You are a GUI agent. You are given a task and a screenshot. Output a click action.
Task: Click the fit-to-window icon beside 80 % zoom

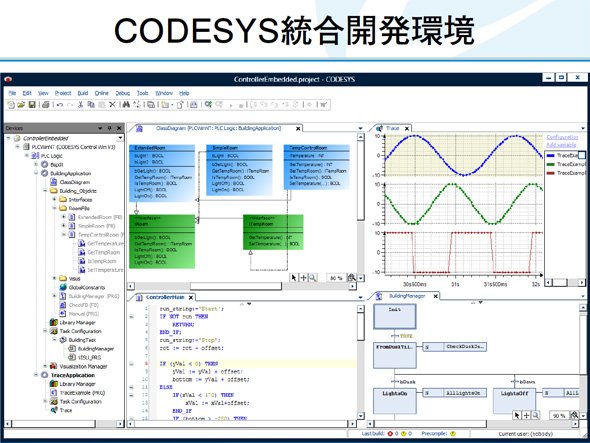[x=351, y=278]
